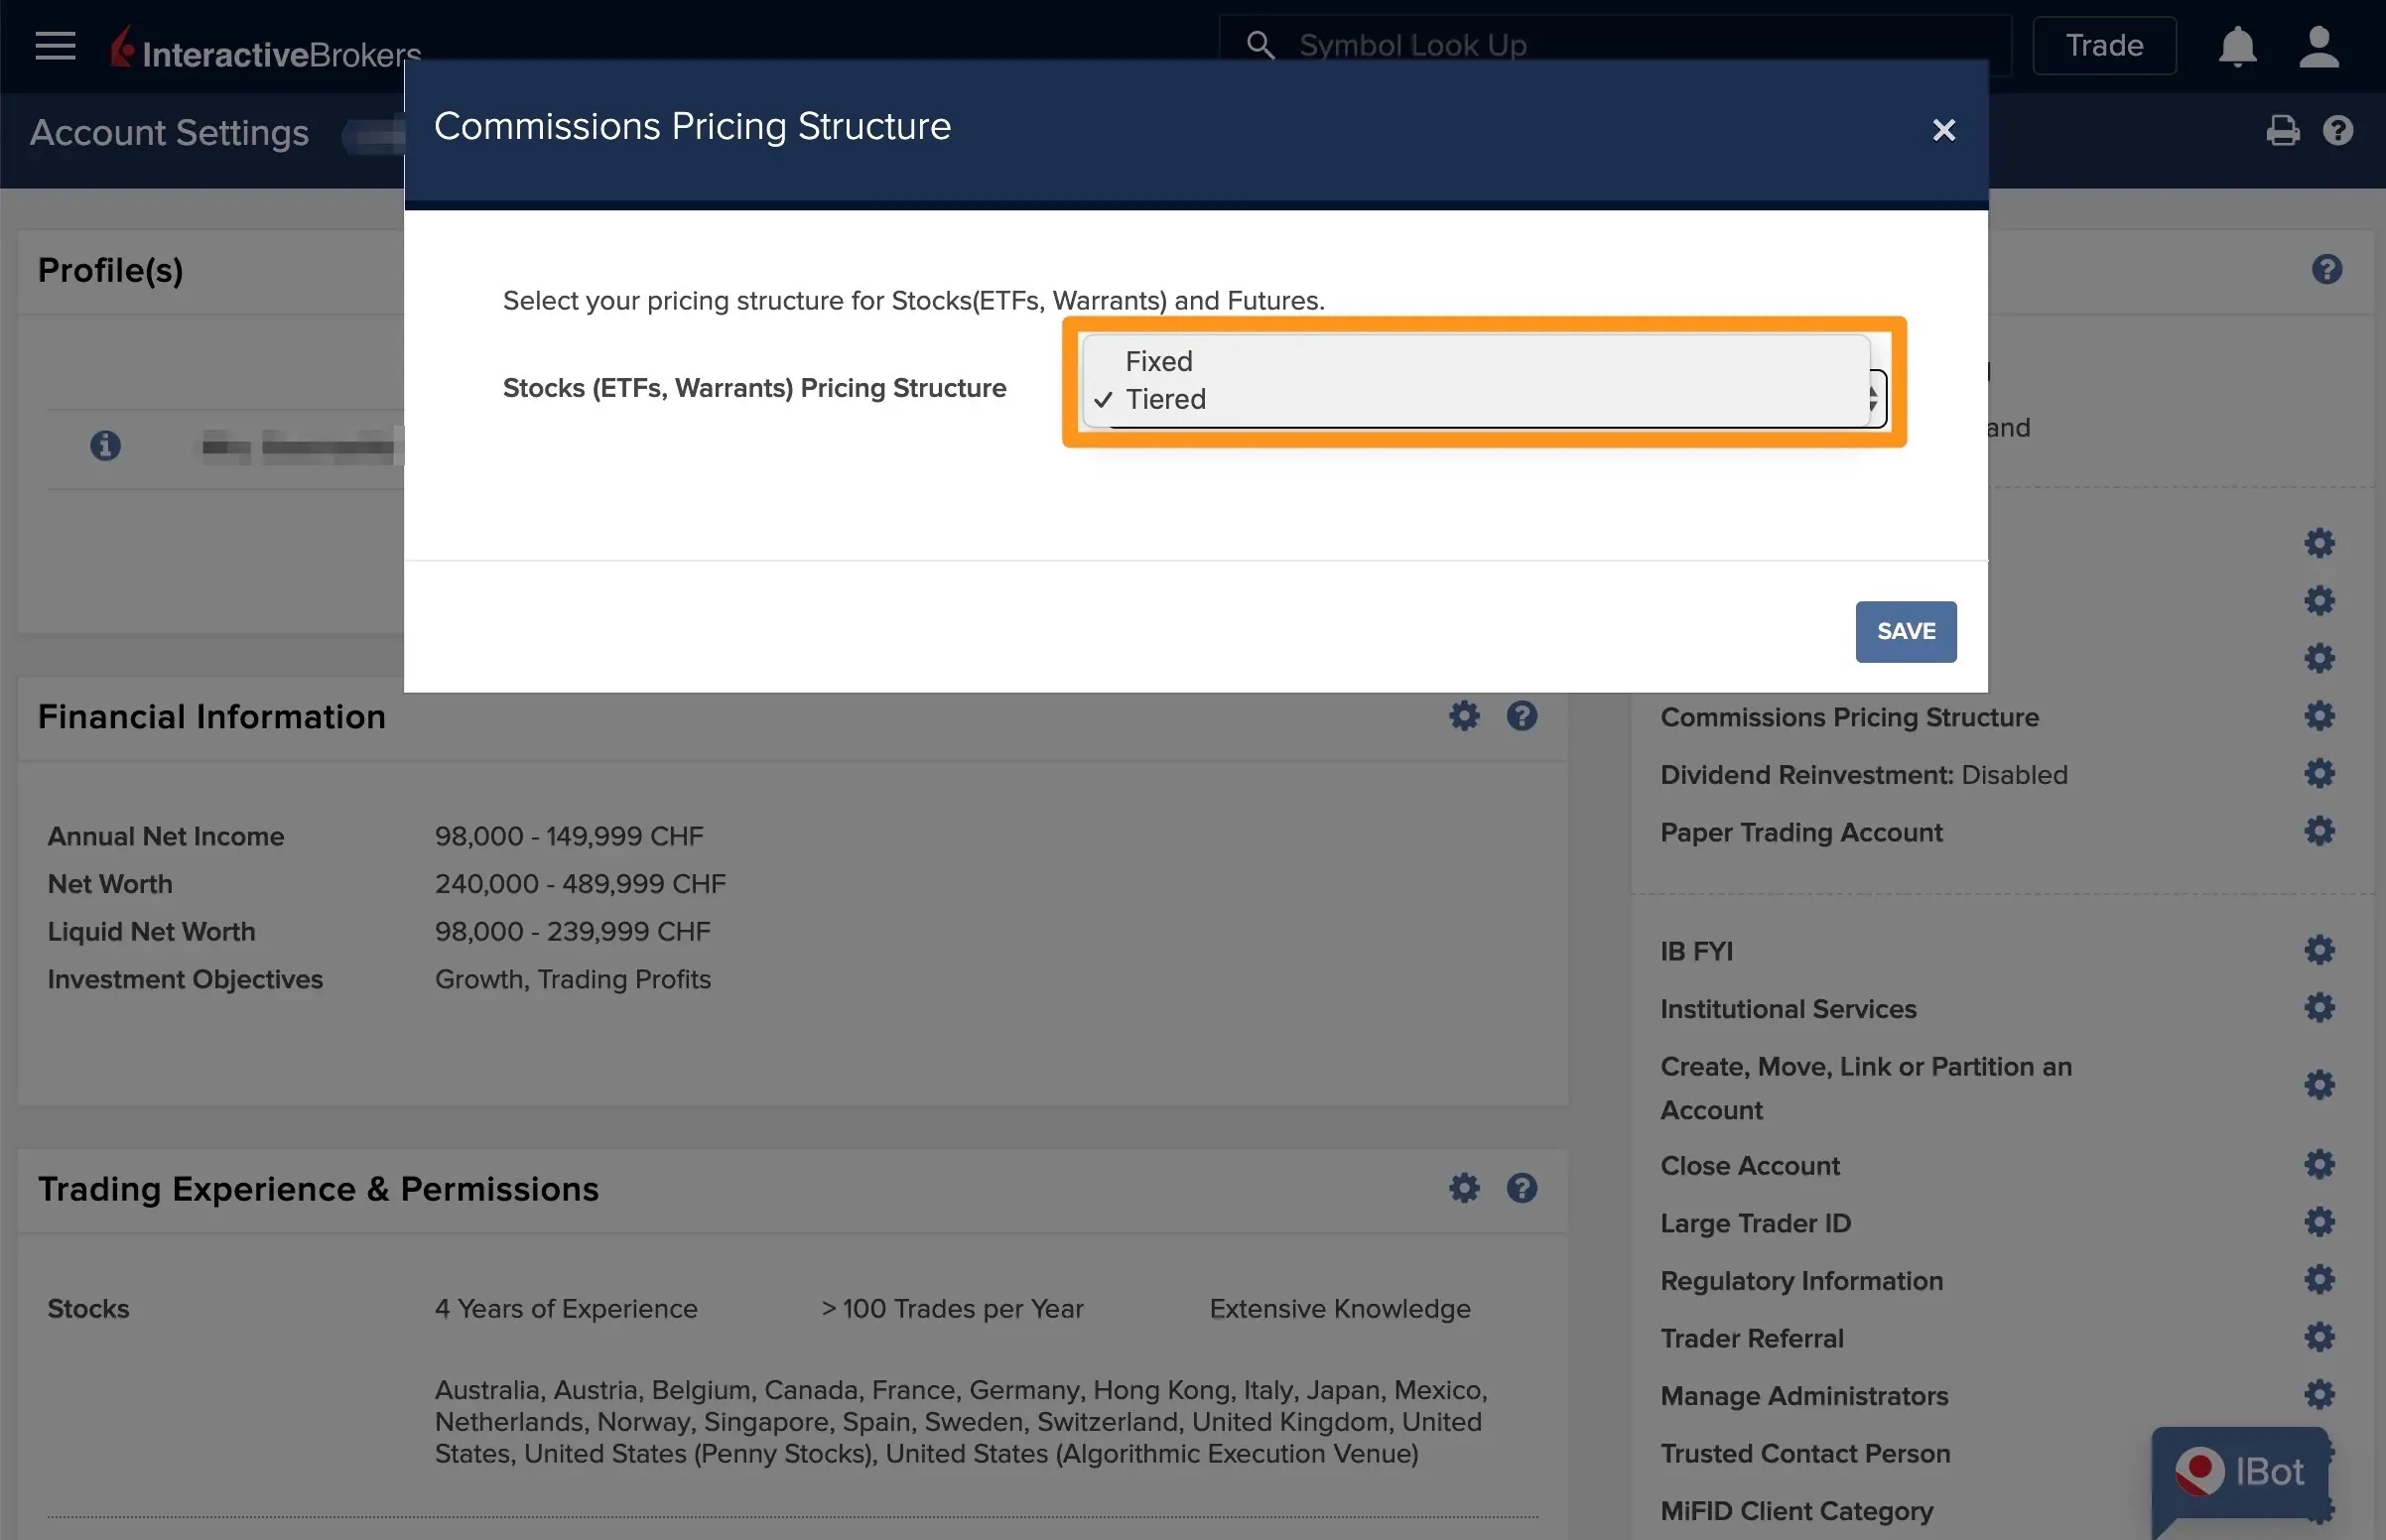Image resolution: width=2386 pixels, height=1540 pixels.
Task: Close the Commissions Pricing Structure dialog
Action: (1943, 130)
